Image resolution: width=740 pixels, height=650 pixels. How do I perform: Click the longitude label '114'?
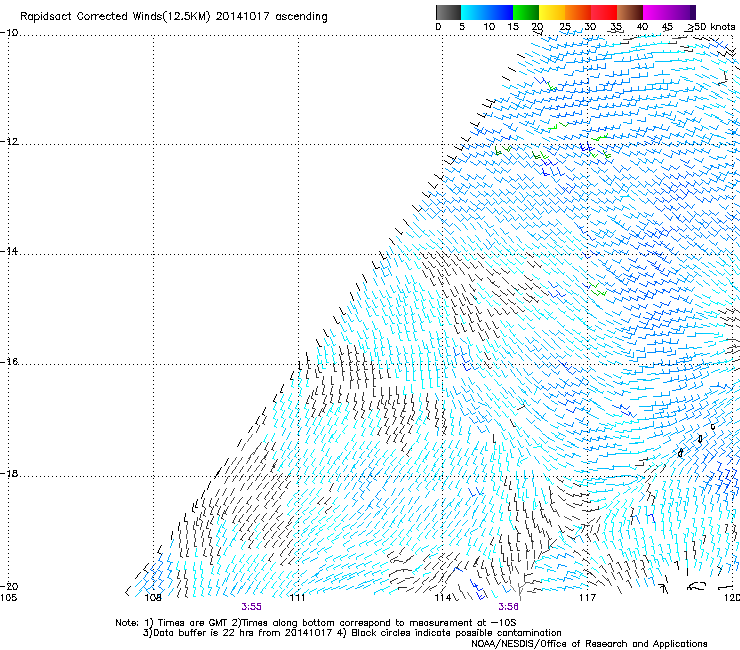[x=443, y=598]
